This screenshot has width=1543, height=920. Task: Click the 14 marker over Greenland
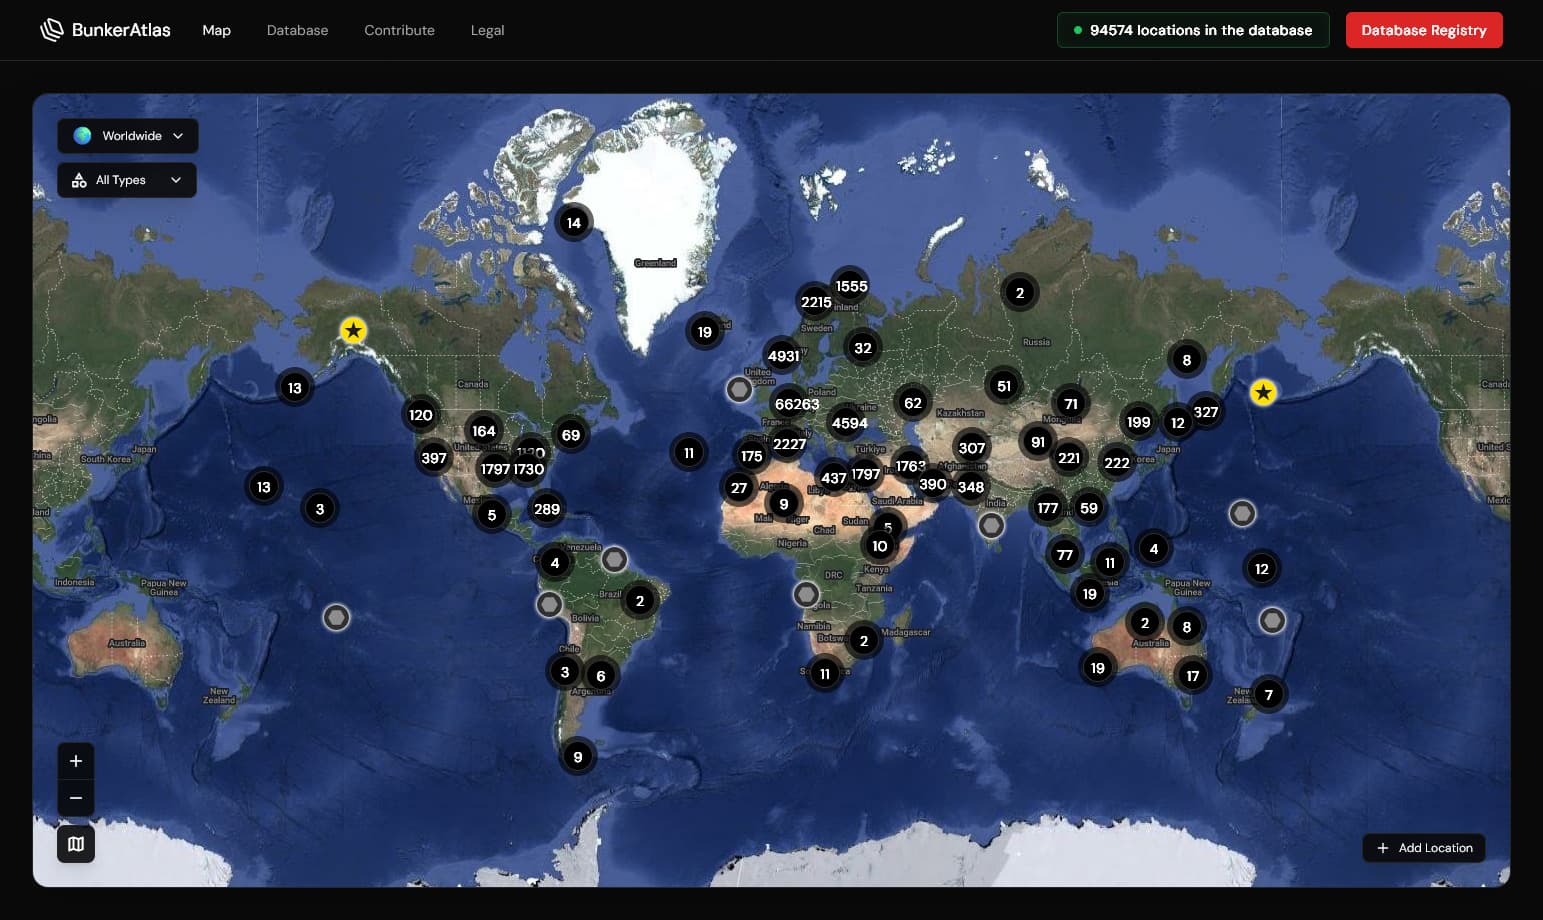point(574,222)
